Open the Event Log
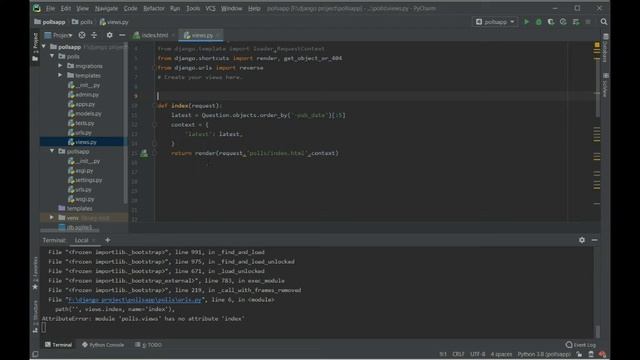The height and width of the screenshot is (360, 640). pyautogui.click(x=580, y=345)
